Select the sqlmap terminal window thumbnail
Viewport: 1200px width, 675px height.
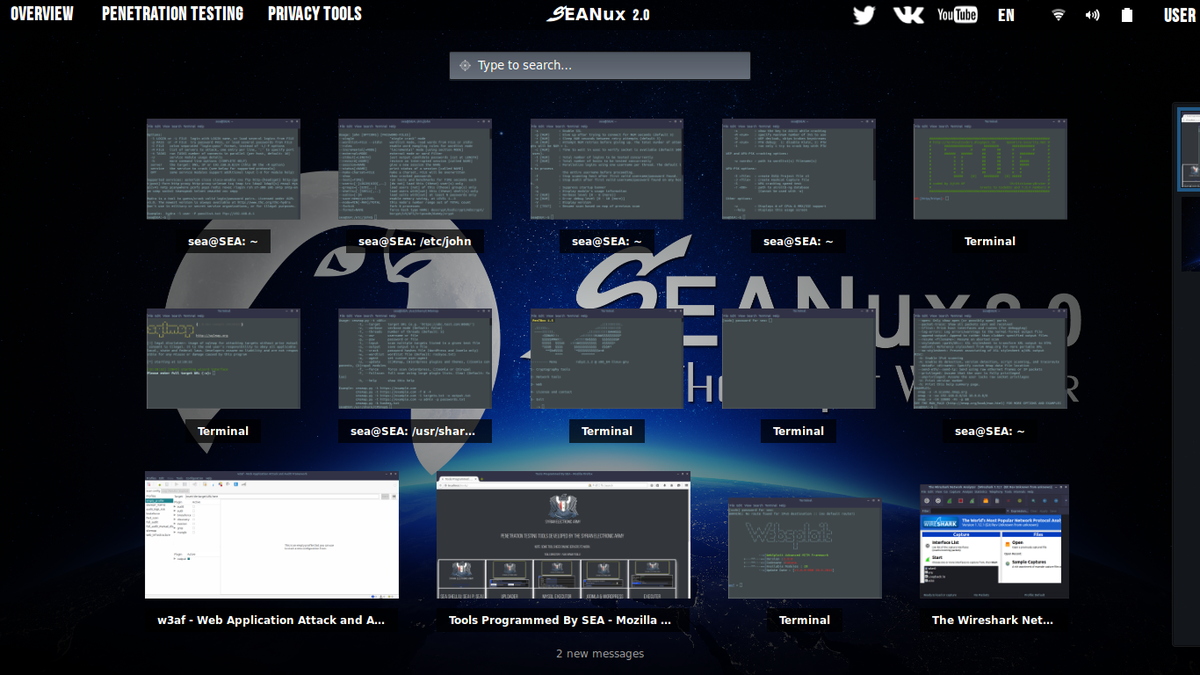223,359
